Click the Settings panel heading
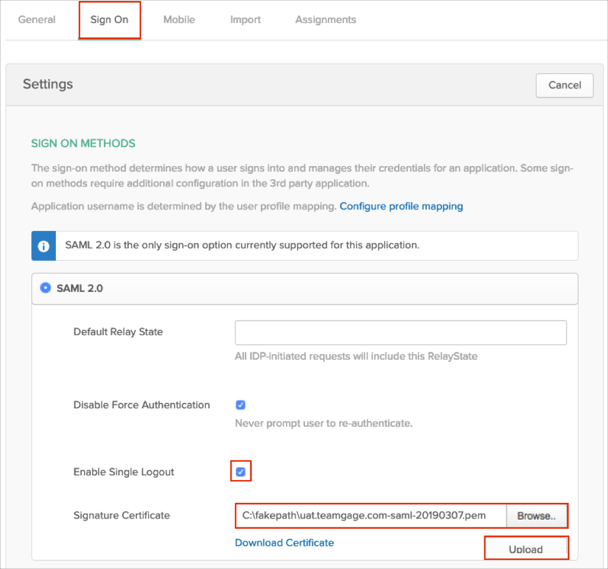The image size is (608, 569). tap(48, 85)
